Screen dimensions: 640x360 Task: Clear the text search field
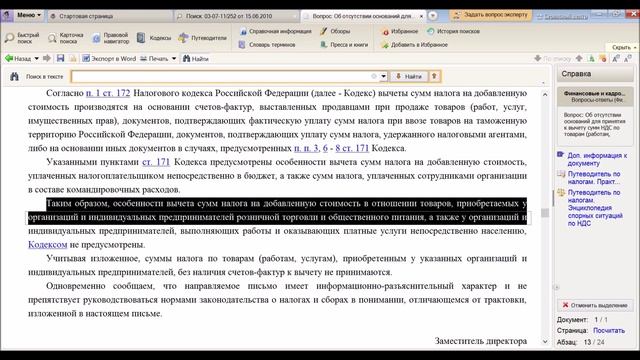[373, 76]
